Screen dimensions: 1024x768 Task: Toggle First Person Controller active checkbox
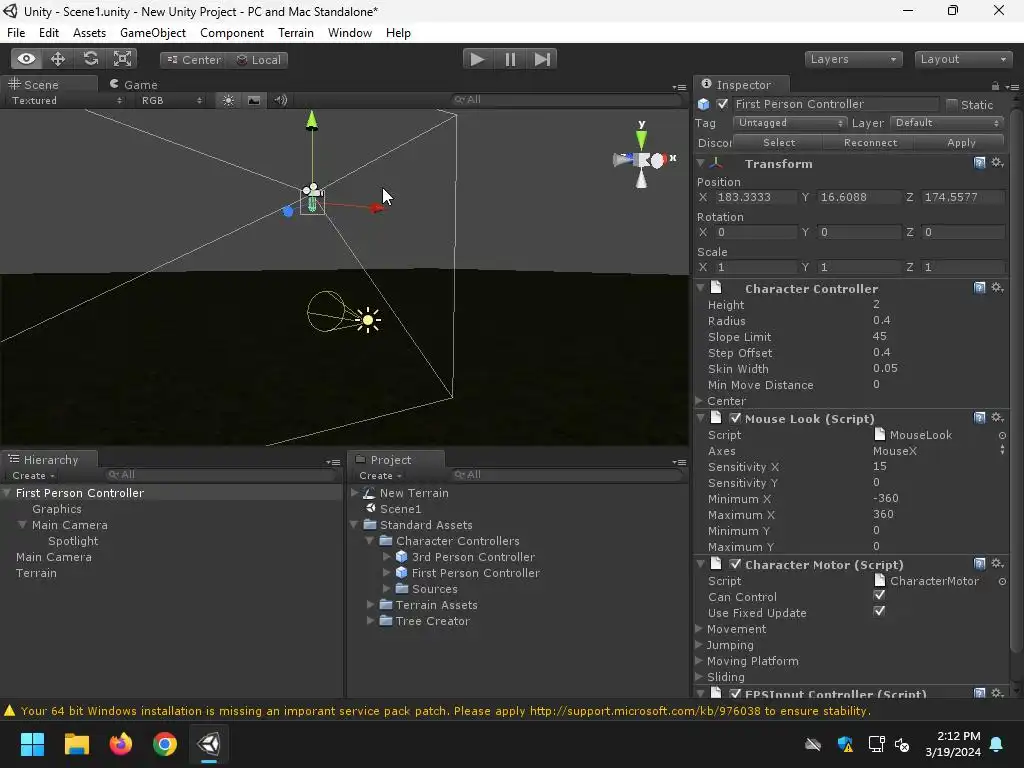[722, 104]
